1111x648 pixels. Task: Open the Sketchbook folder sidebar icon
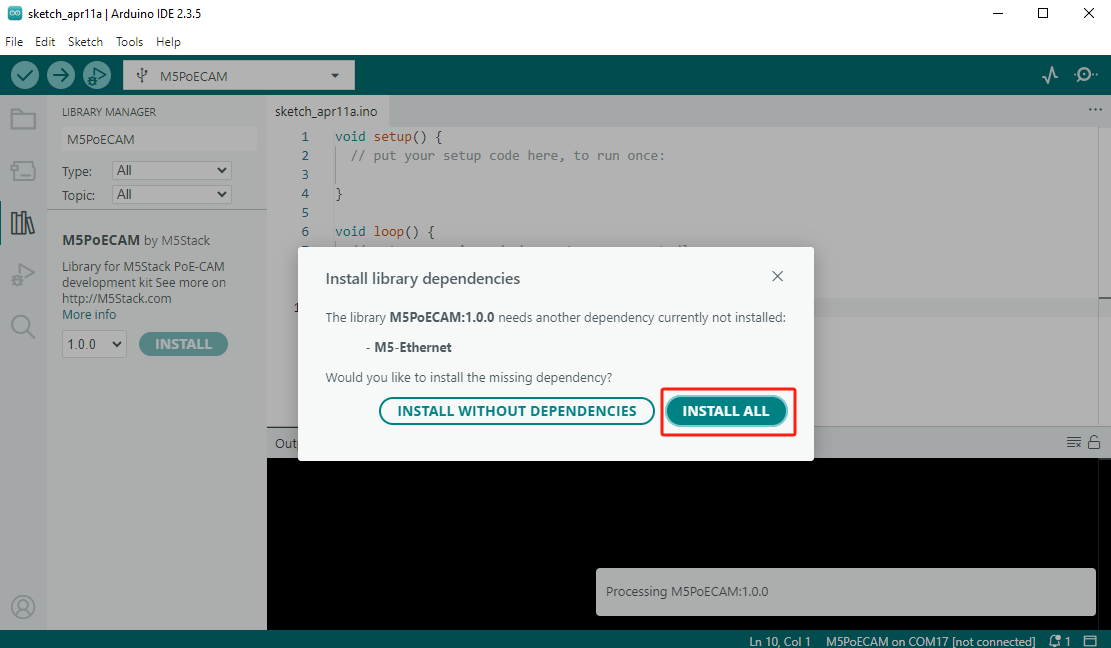coord(23,119)
